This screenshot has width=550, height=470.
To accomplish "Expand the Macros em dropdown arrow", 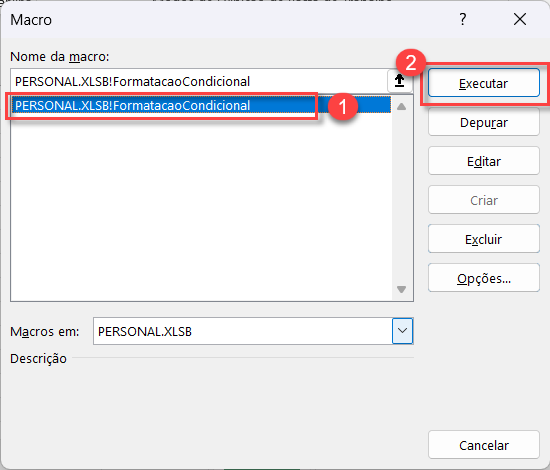I will click(x=402, y=331).
